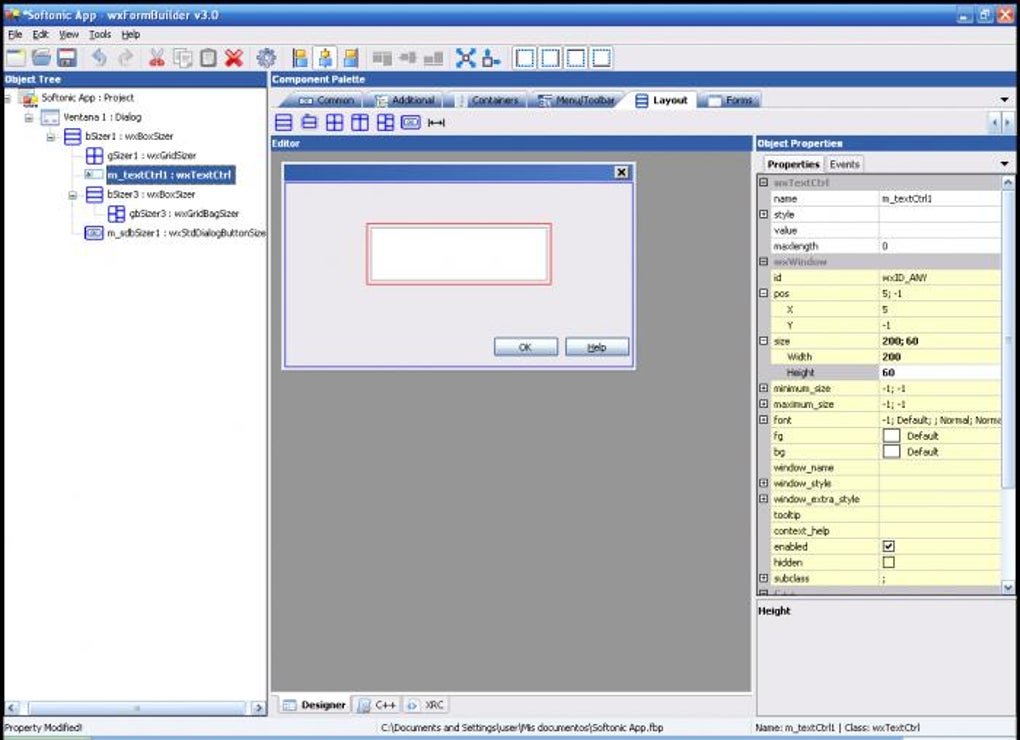
Task: Expand the minimum_size property
Action: point(764,388)
